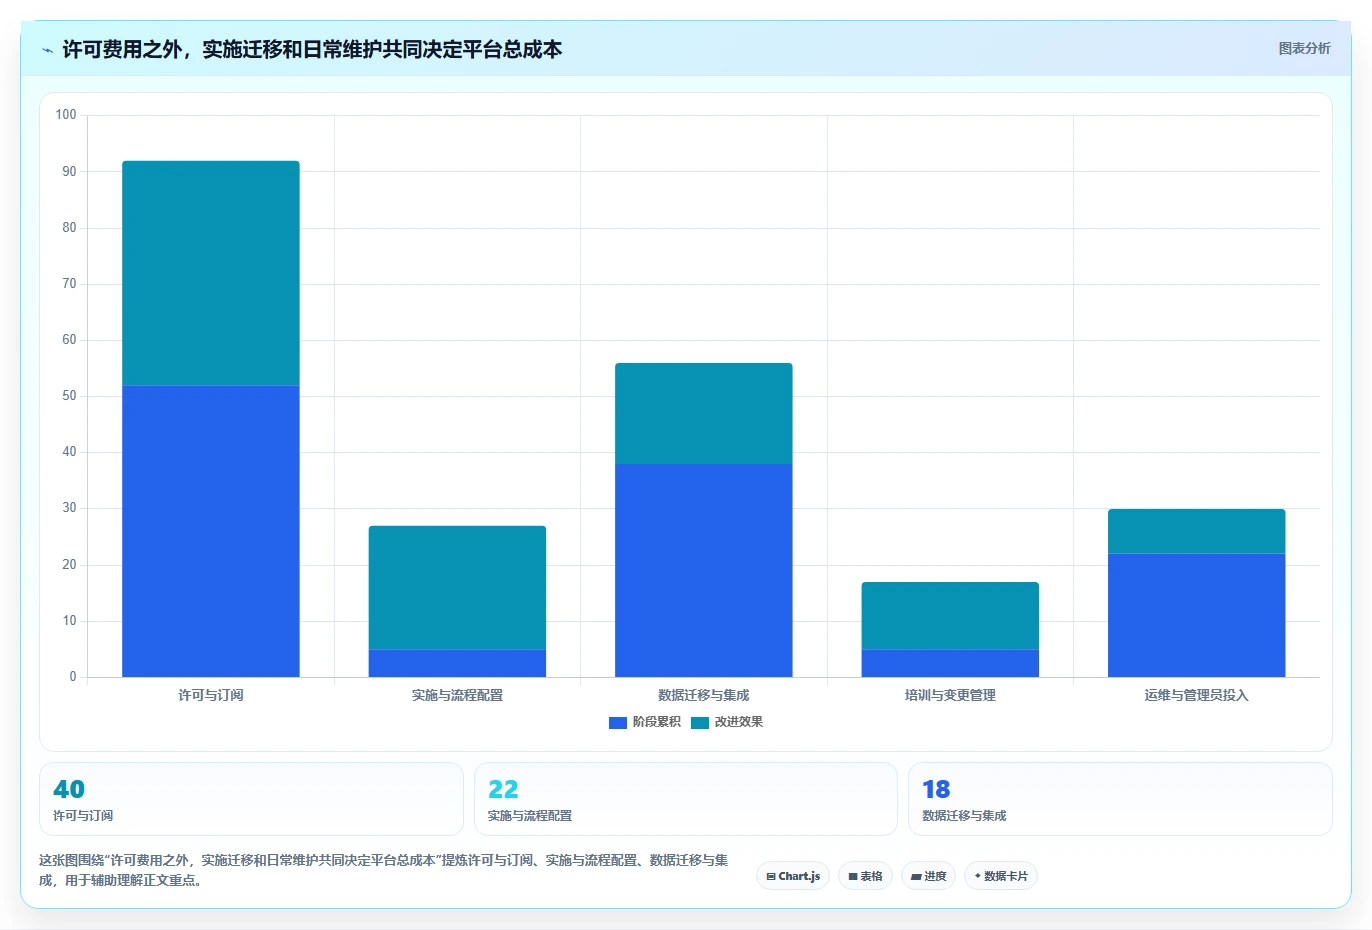
Task: Toggle the 改进效果 legend entry
Action: pos(727,722)
